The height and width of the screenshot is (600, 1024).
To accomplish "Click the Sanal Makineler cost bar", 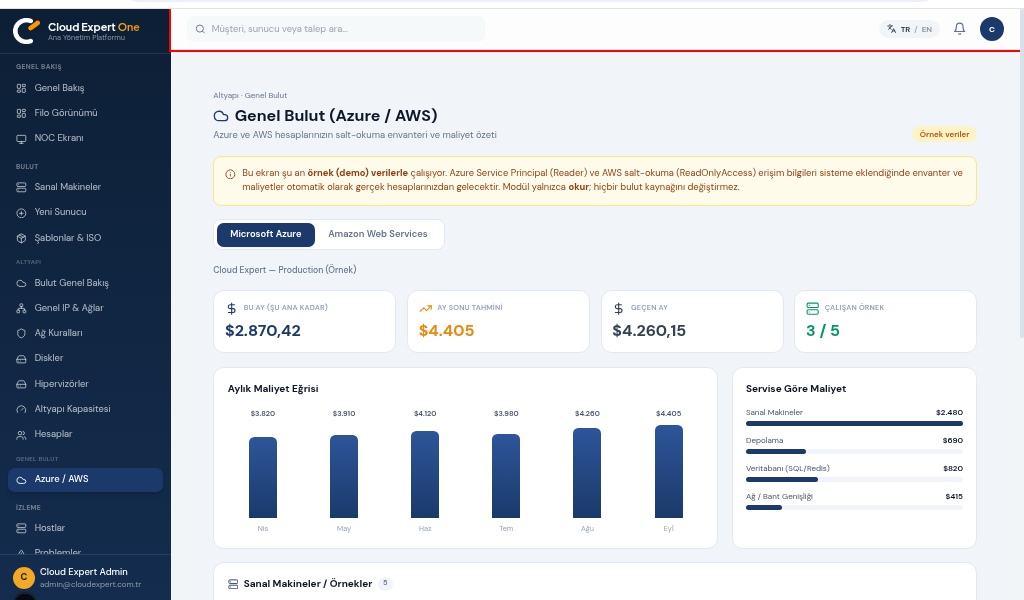I will coord(854,424).
